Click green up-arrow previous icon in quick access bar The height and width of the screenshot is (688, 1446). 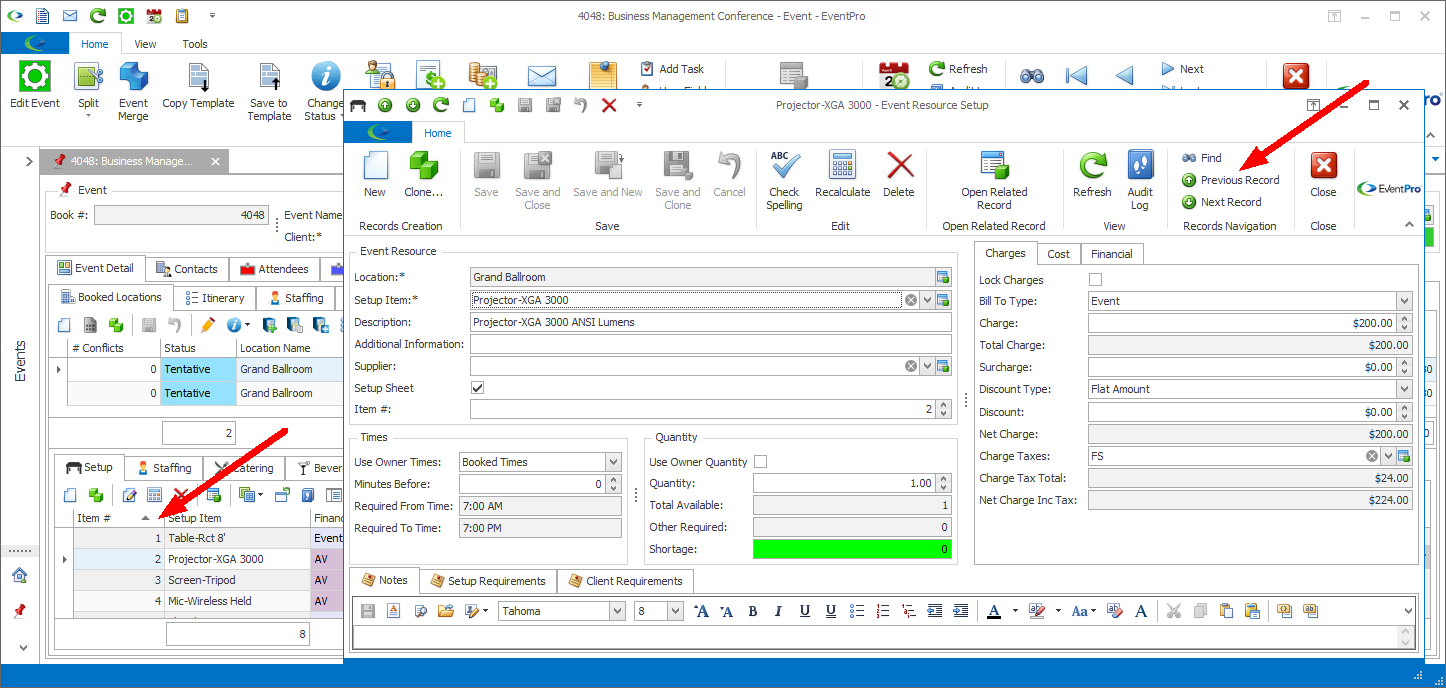385,105
